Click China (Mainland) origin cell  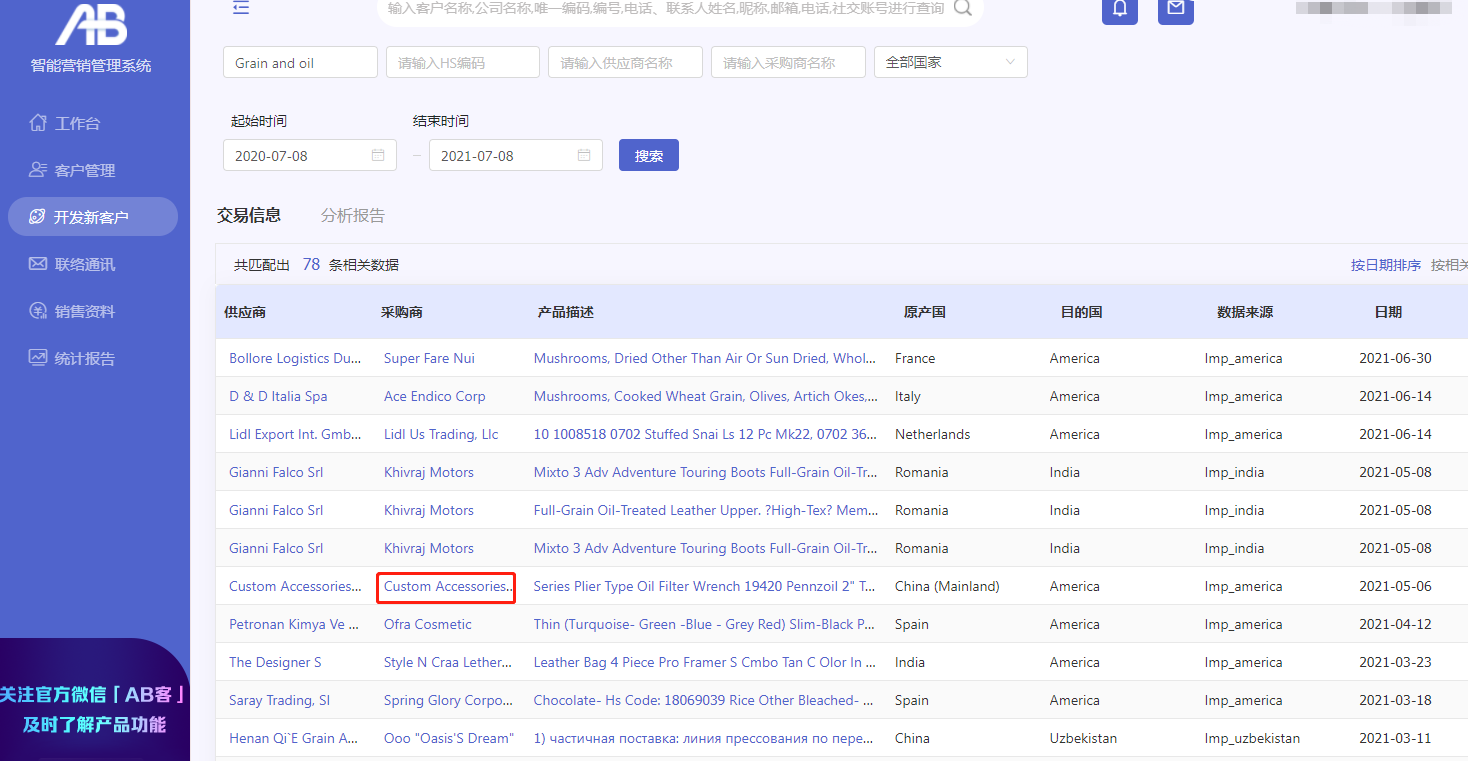[x=947, y=586]
